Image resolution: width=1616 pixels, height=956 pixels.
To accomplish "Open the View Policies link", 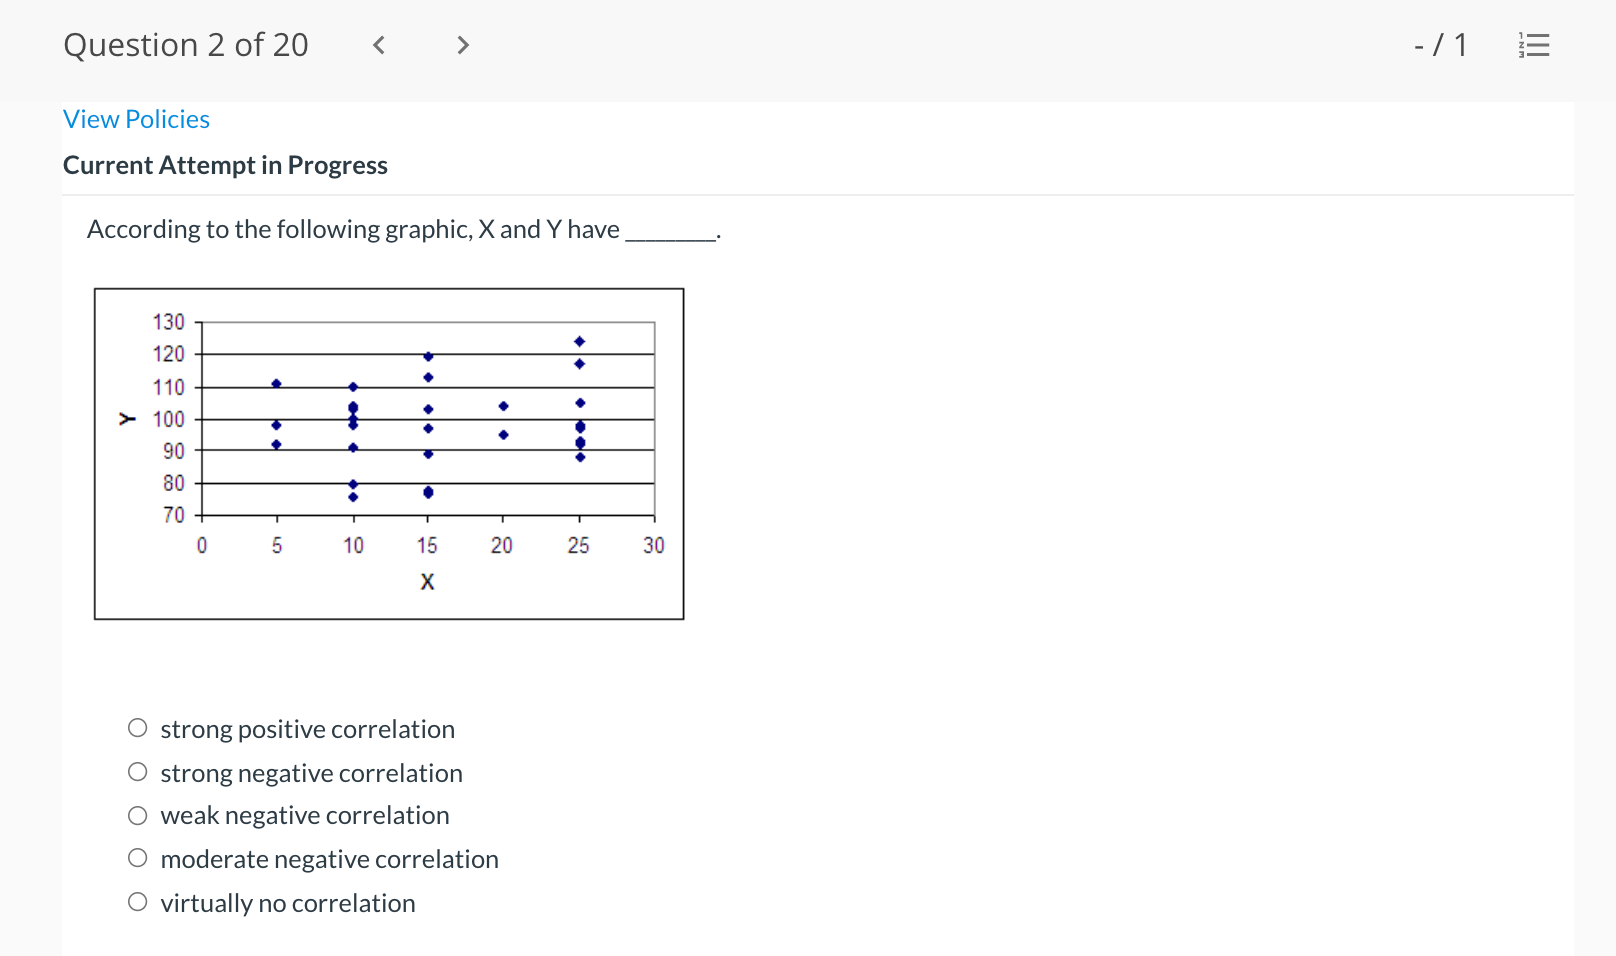I will [136, 119].
